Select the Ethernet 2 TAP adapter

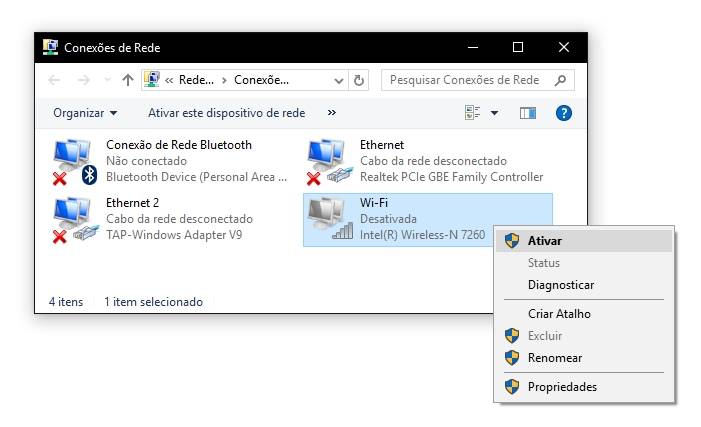click(152, 219)
